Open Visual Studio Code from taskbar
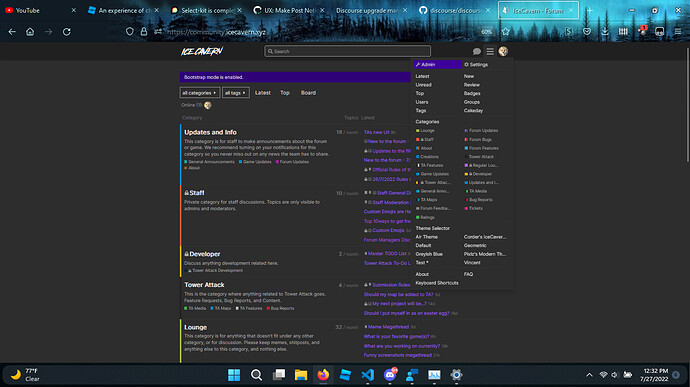The image size is (690, 387). 367,375
